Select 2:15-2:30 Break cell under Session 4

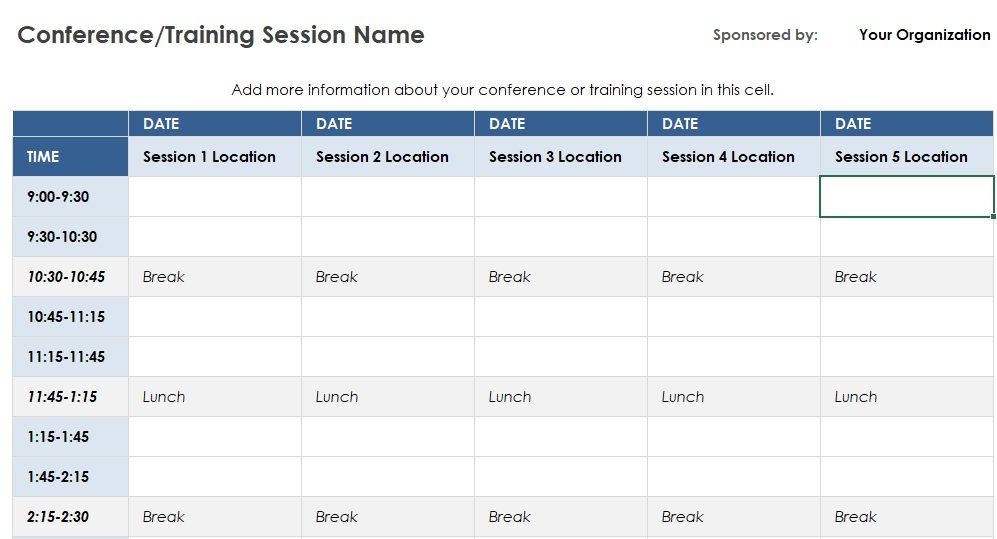click(734, 517)
